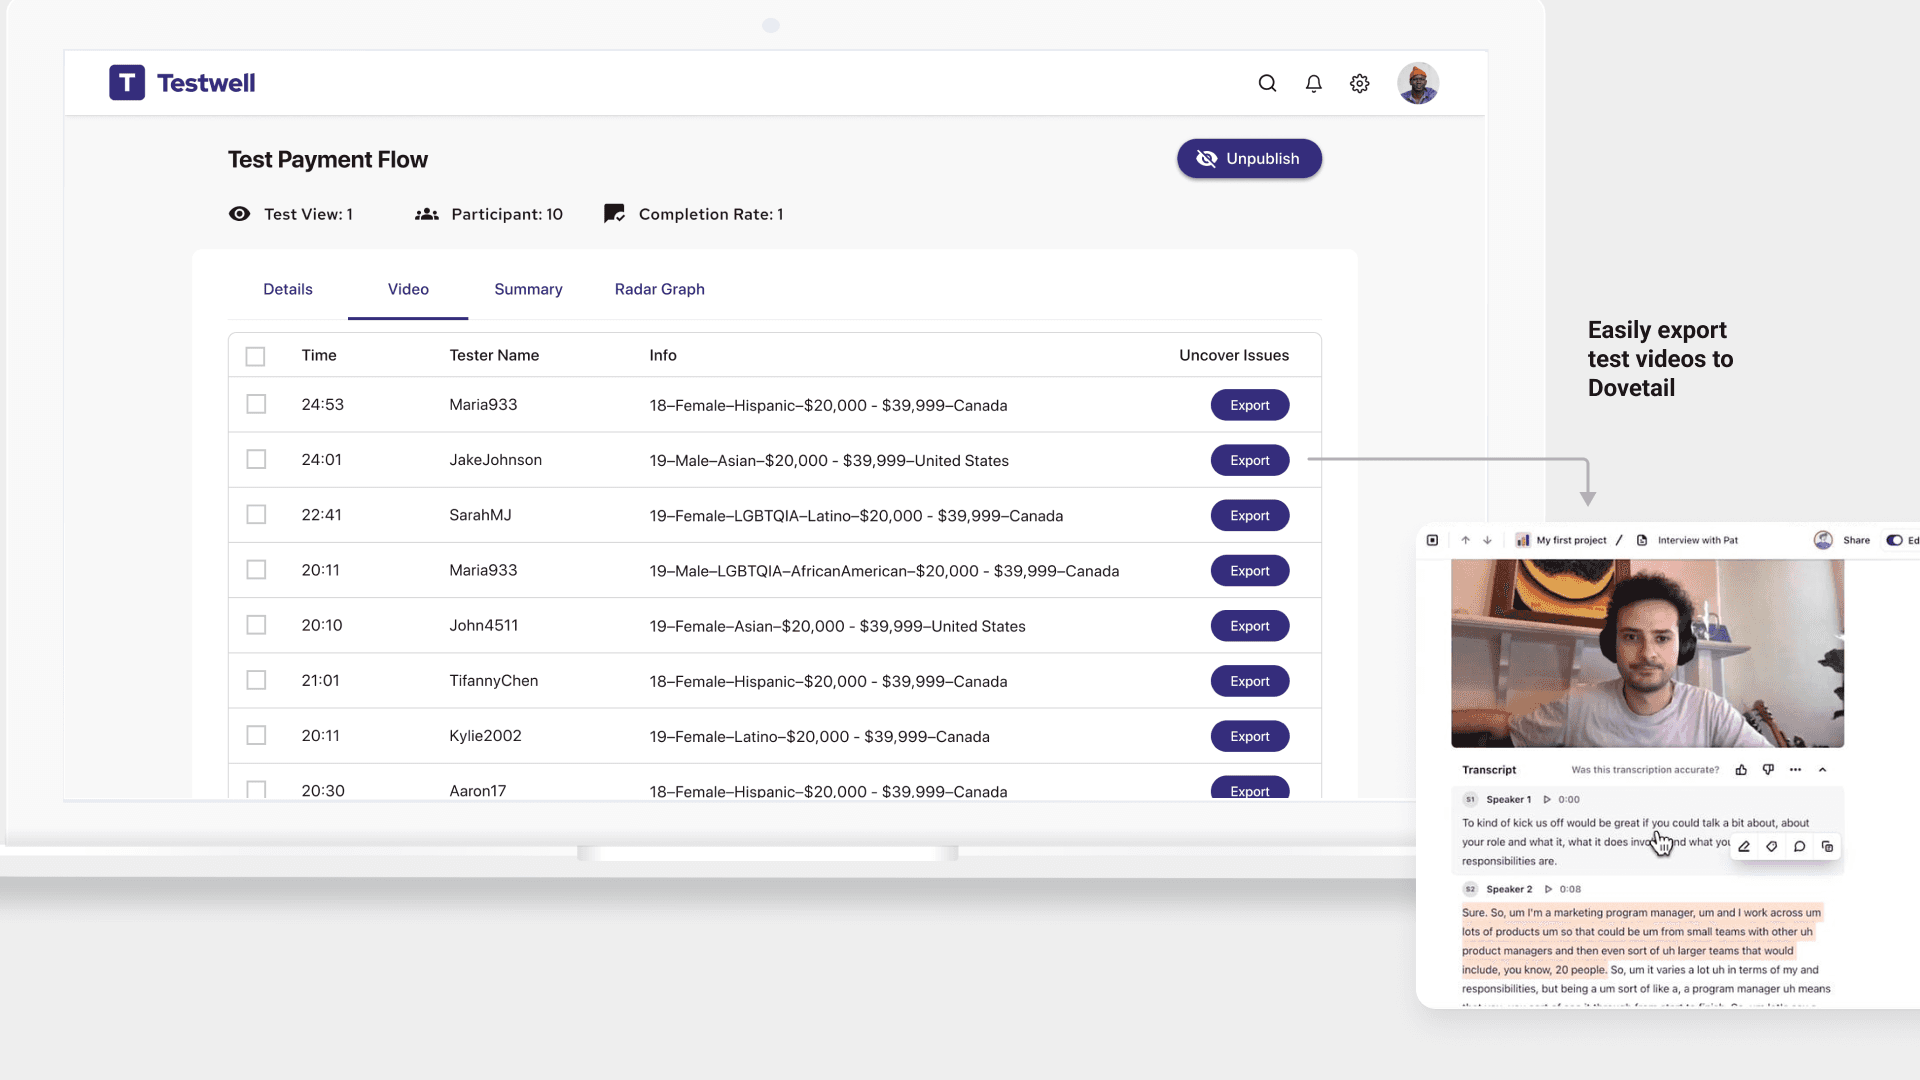1920x1080 pixels.
Task: Open search in the Testwell header
Action: (x=1267, y=84)
